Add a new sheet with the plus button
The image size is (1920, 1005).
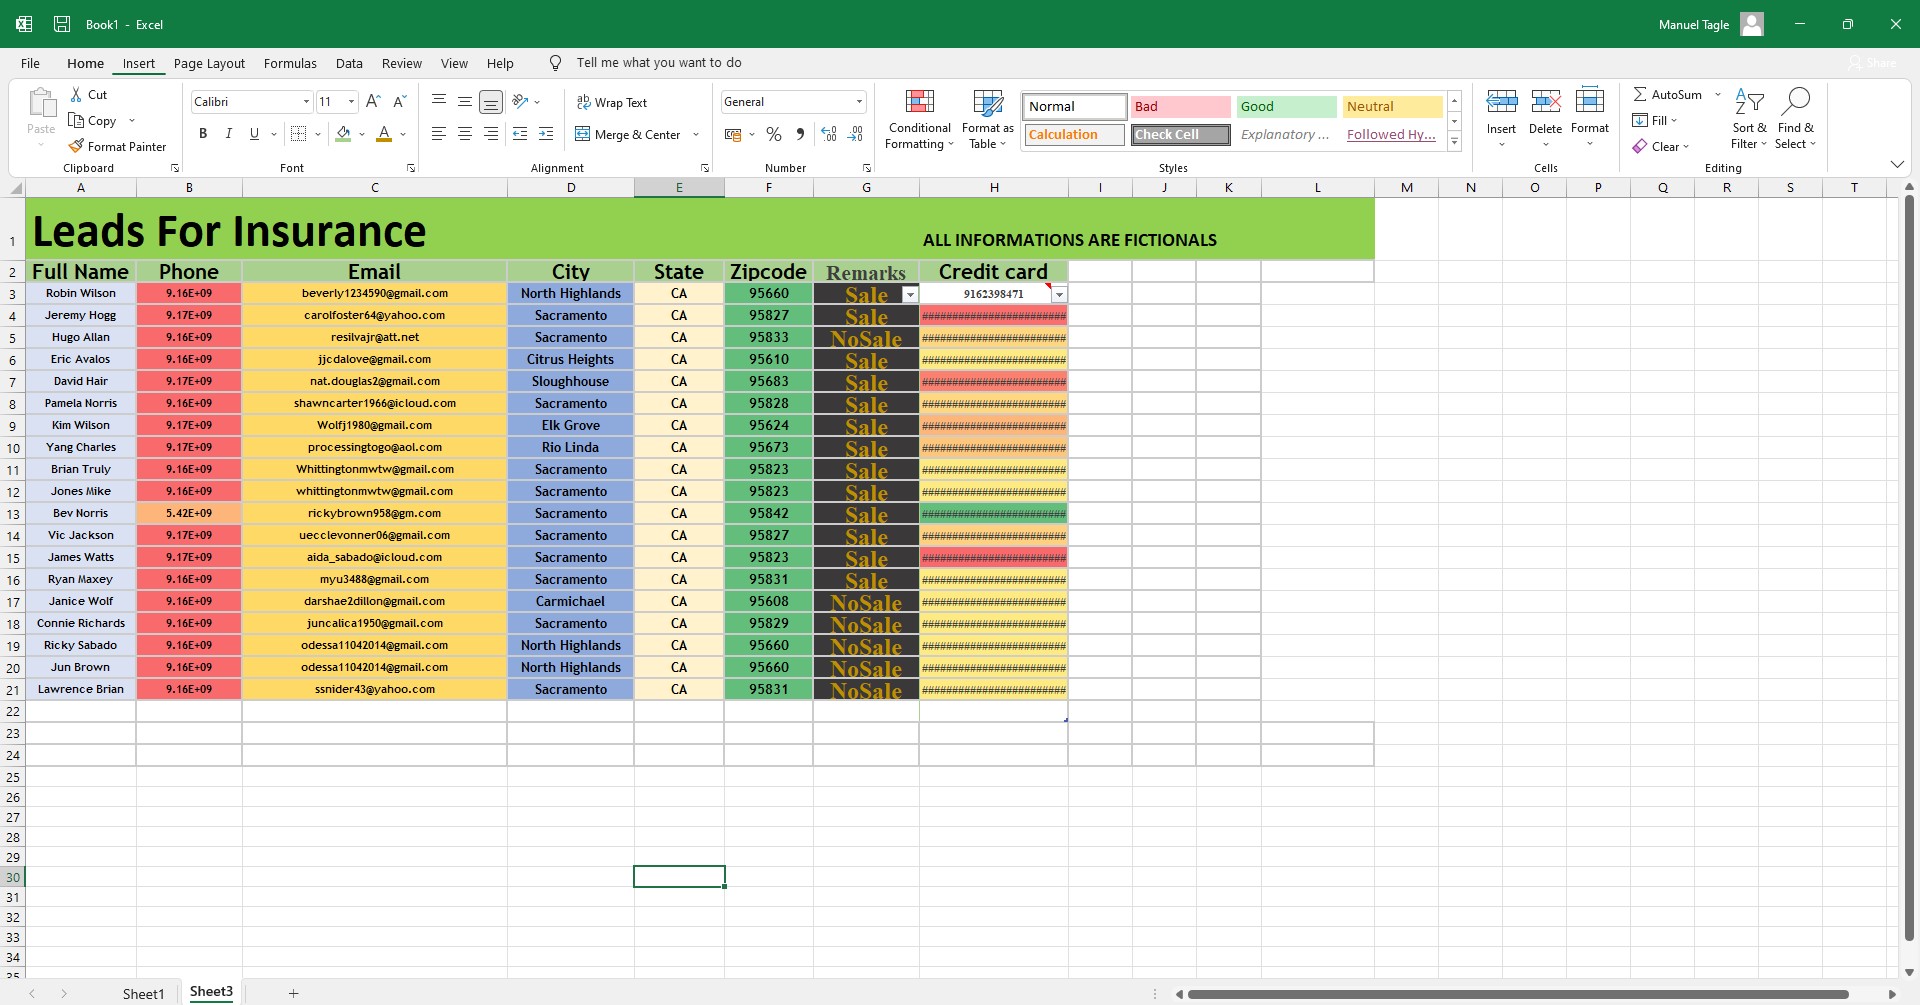click(293, 993)
